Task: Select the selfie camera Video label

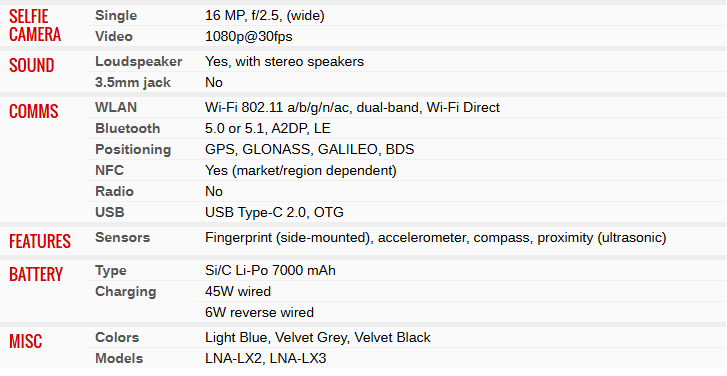Action: (114, 37)
